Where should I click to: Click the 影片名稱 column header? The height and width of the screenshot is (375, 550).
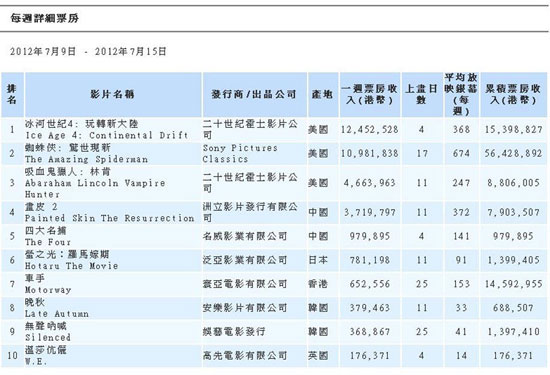113,94
